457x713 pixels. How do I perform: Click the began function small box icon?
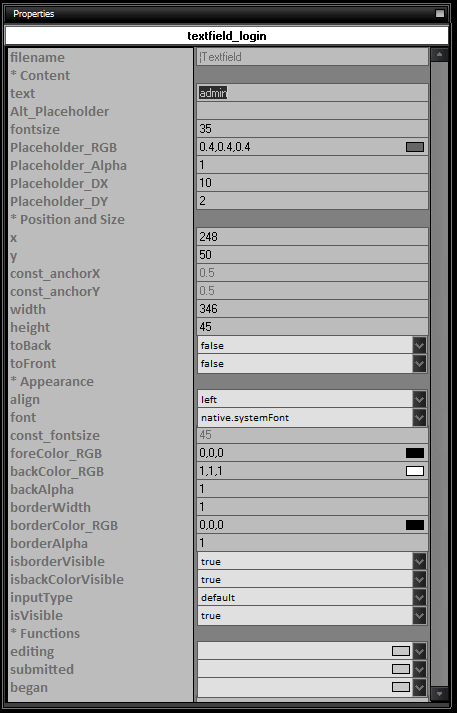401,687
